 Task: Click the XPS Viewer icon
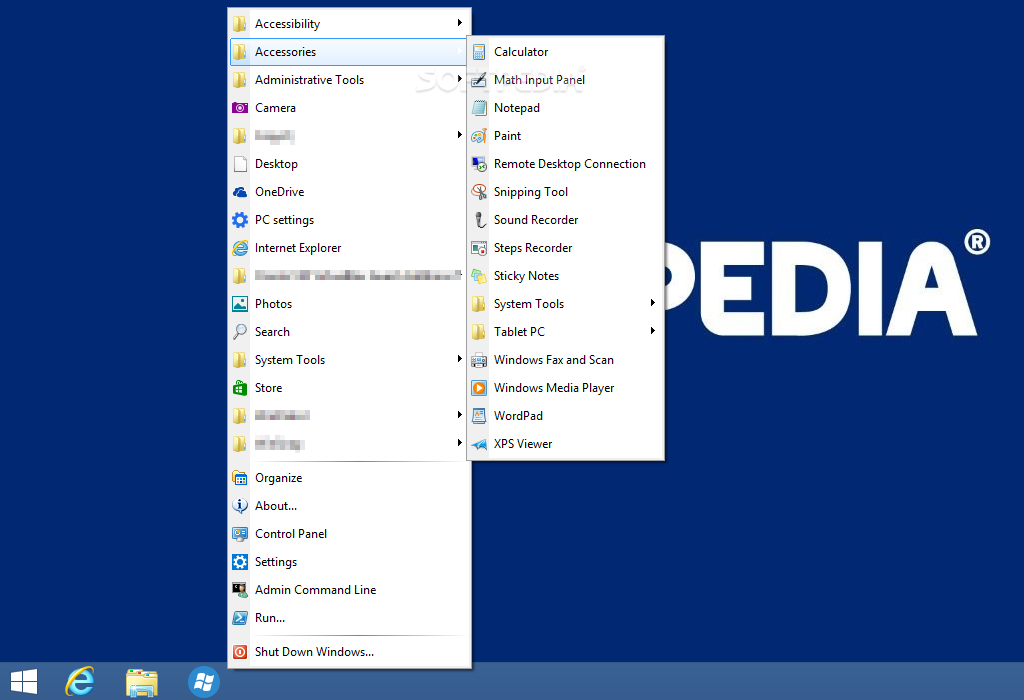click(x=479, y=444)
